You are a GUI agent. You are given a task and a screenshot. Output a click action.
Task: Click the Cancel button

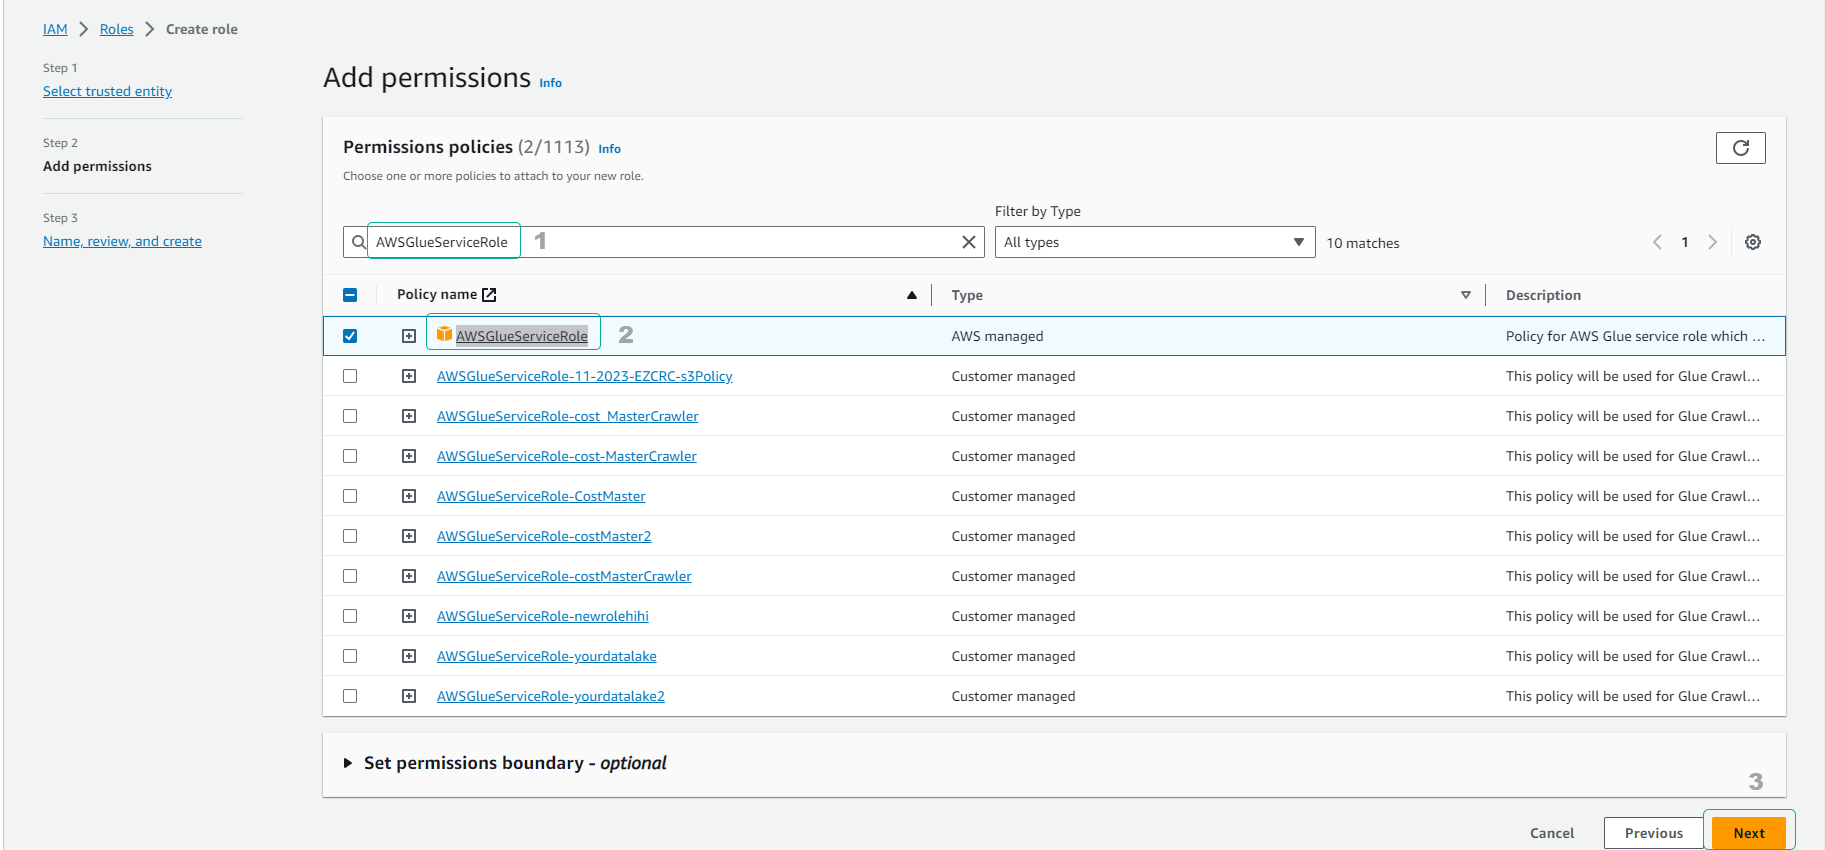click(x=1551, y=833)
